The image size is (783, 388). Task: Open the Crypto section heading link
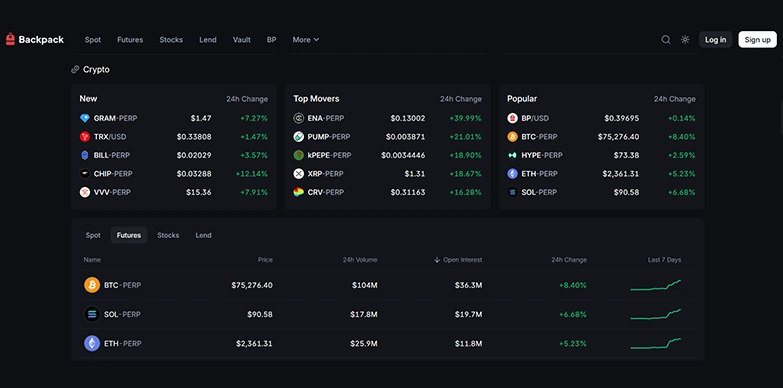click(96, 69)
